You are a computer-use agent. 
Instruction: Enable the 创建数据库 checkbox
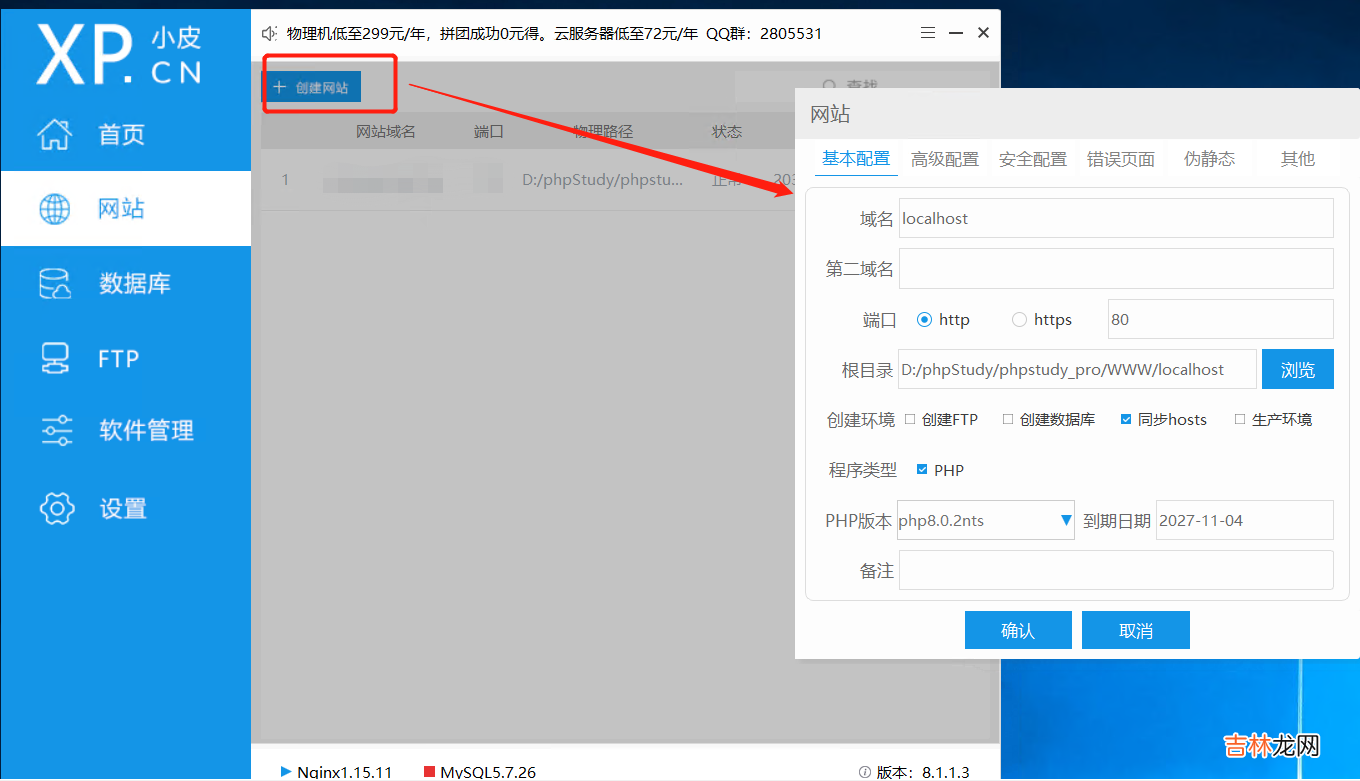1008,420
